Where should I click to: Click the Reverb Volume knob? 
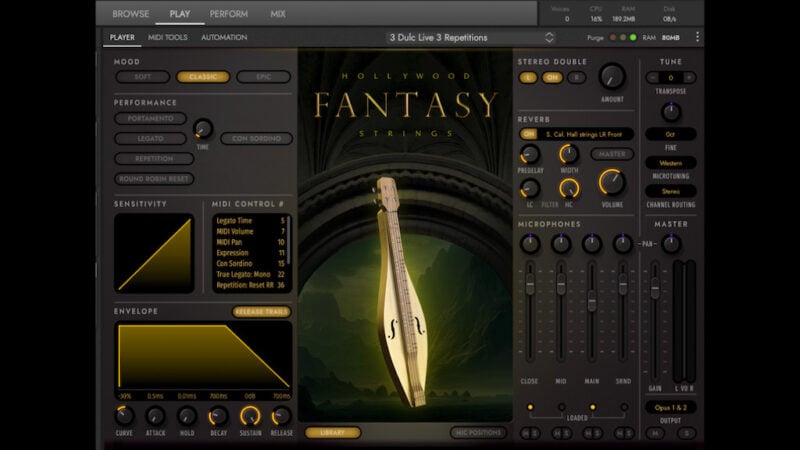tap(611, 182)
